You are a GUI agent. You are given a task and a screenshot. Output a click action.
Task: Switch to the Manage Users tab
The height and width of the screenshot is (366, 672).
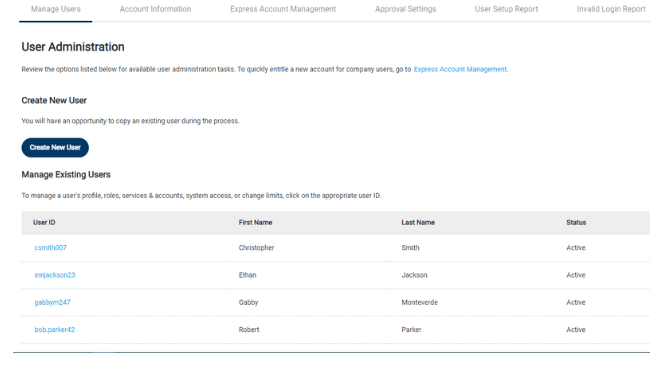(56, 9)
